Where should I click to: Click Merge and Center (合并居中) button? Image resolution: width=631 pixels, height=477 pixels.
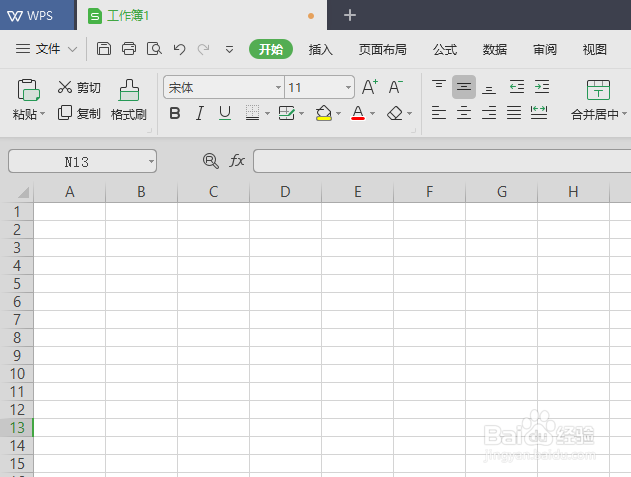(x=598, y=101)
